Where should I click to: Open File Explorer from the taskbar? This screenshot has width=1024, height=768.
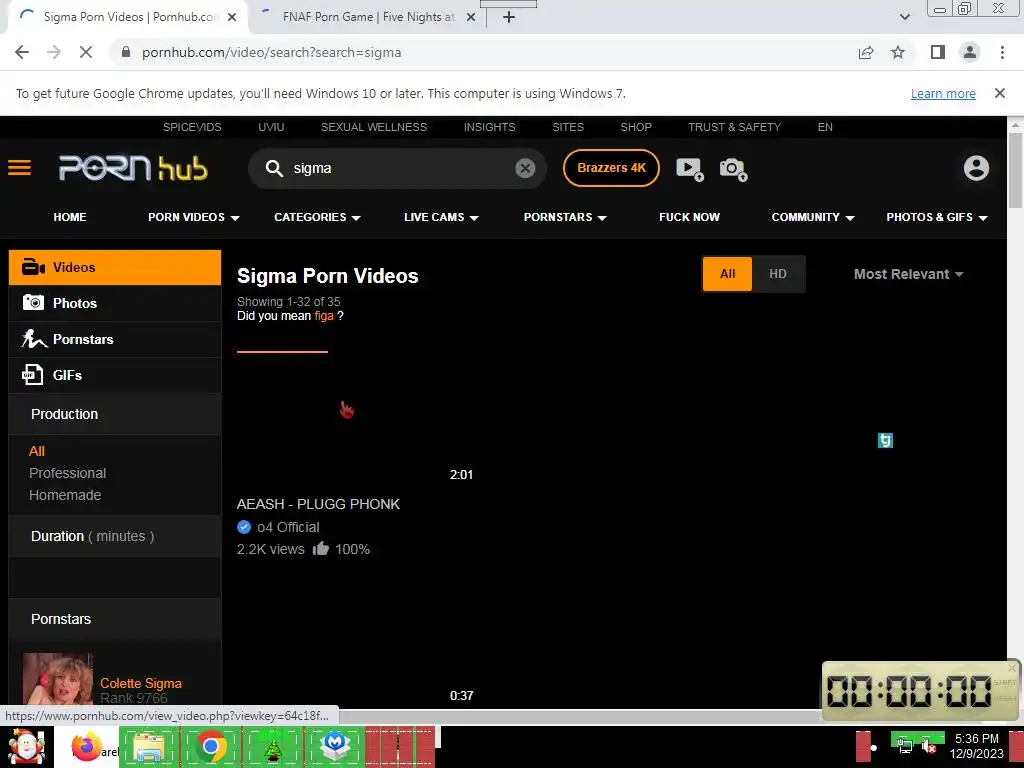point(149,747)
